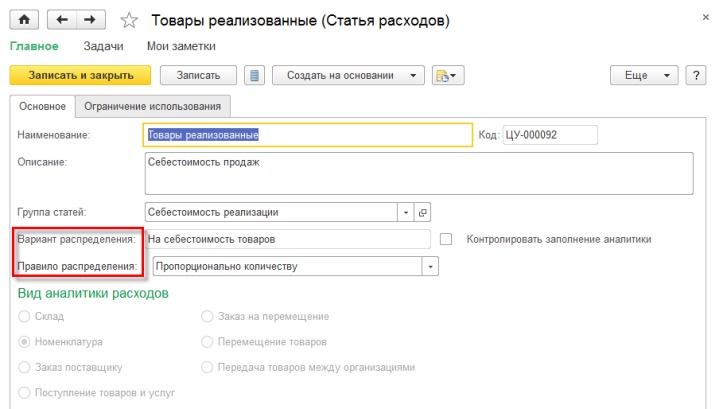Click the Описание text area
This screenshot has width=720, height=409.
419,174
